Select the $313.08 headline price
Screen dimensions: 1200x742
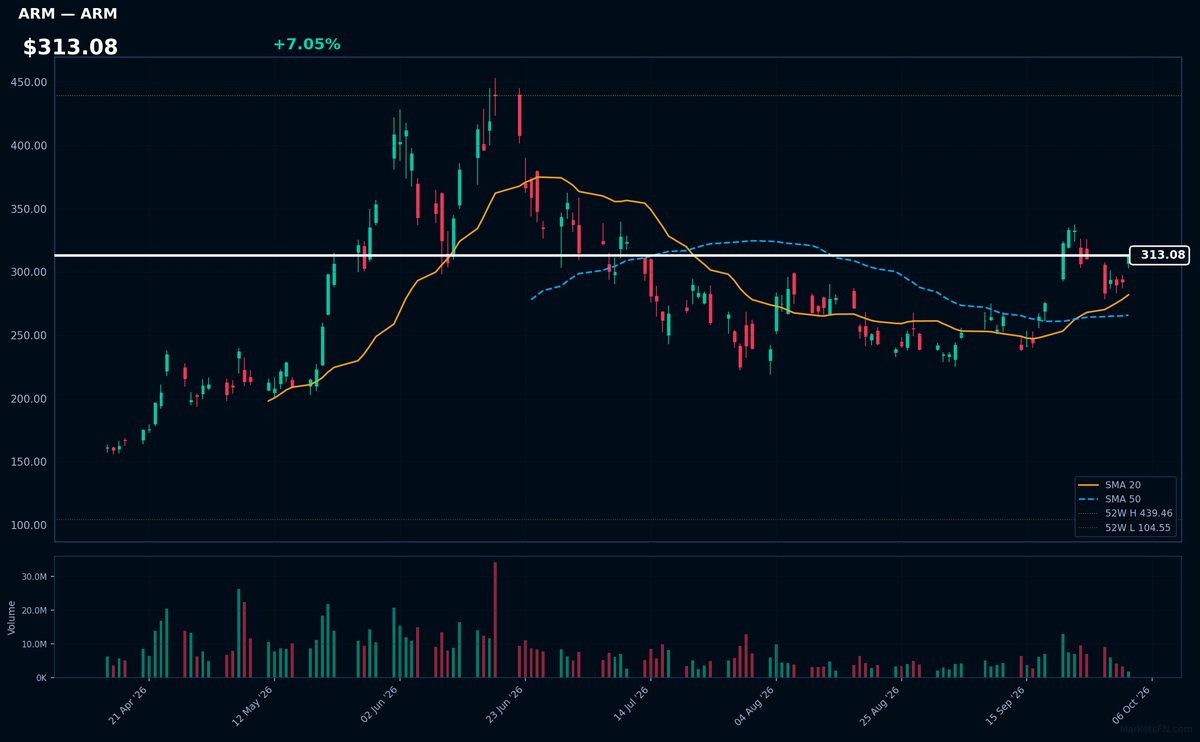coord(70,47)
